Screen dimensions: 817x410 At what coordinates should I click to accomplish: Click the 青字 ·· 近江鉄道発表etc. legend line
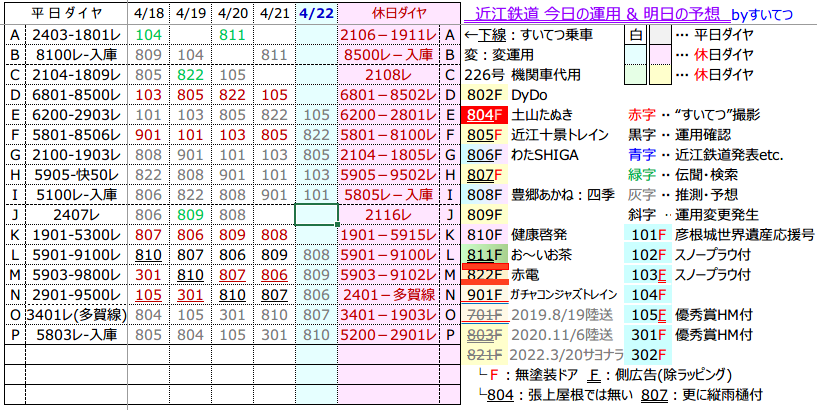coord(707,155)
